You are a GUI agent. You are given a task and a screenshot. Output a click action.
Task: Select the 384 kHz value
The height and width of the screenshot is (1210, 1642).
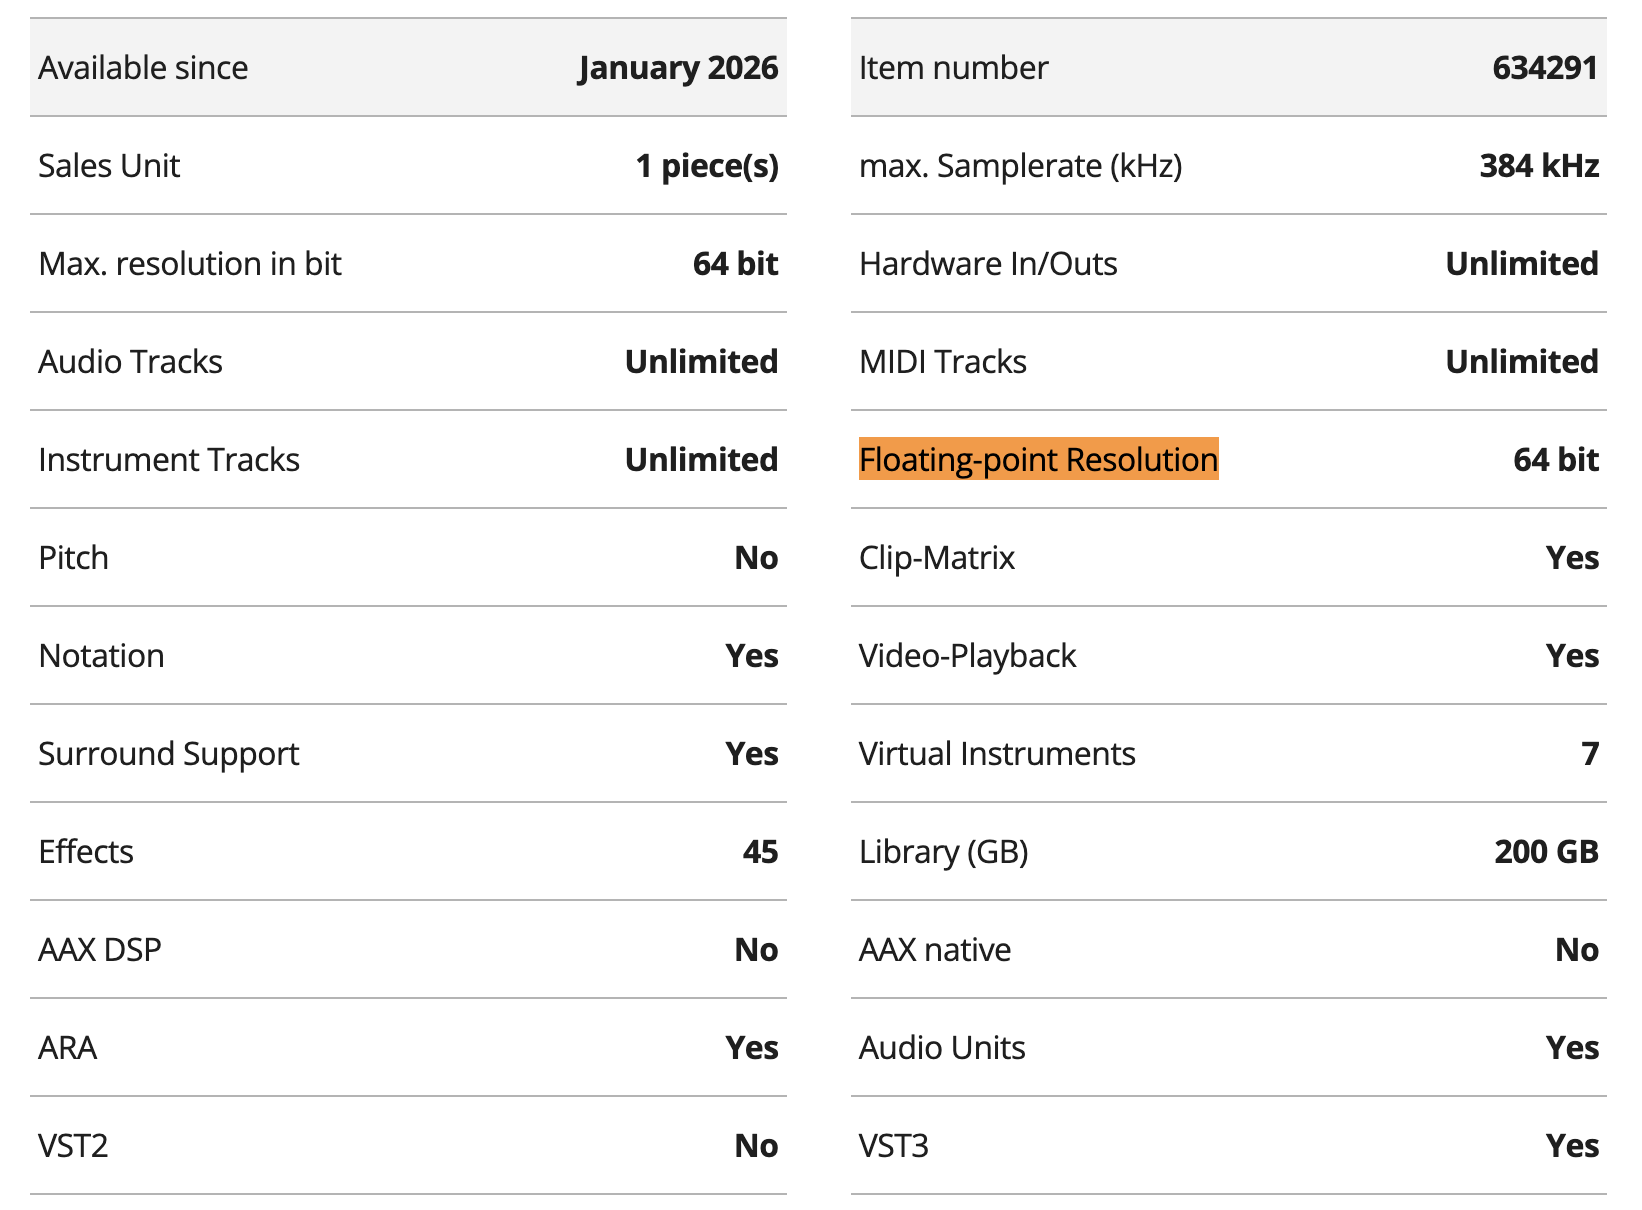pos(1539,166)
